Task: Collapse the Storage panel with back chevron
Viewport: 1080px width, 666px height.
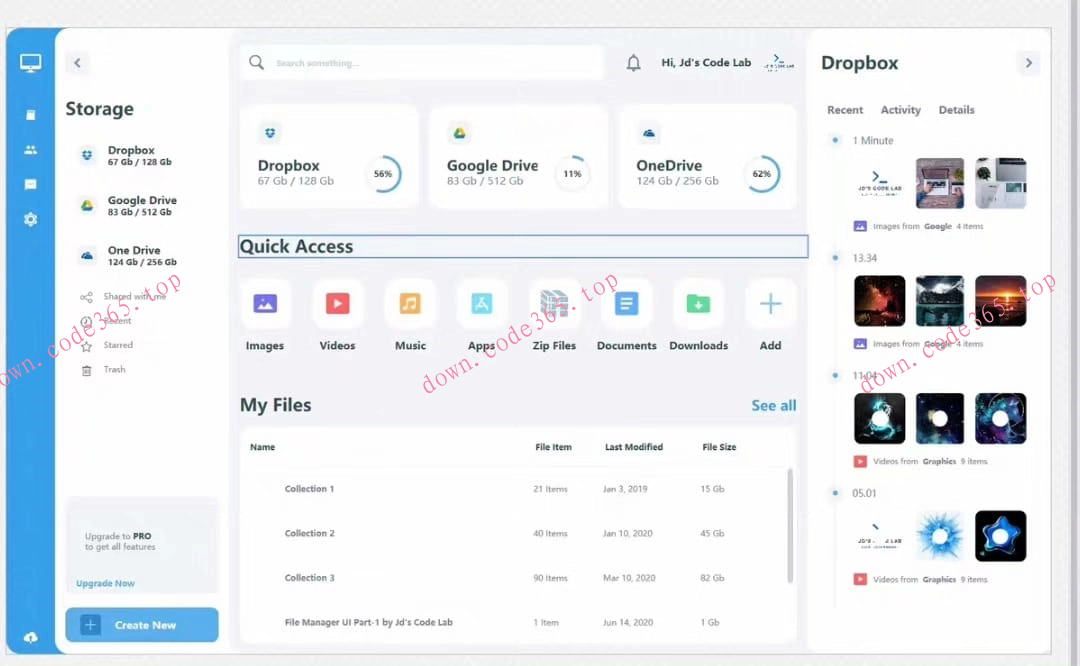Action: [x=77, y=63]
